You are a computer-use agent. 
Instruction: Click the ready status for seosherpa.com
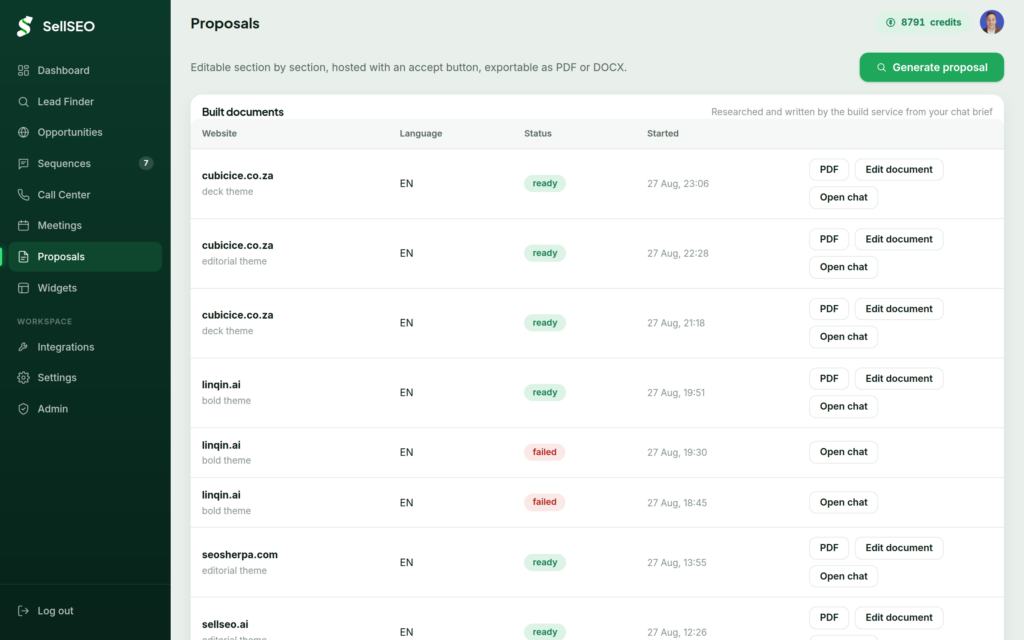coord(545,562)
